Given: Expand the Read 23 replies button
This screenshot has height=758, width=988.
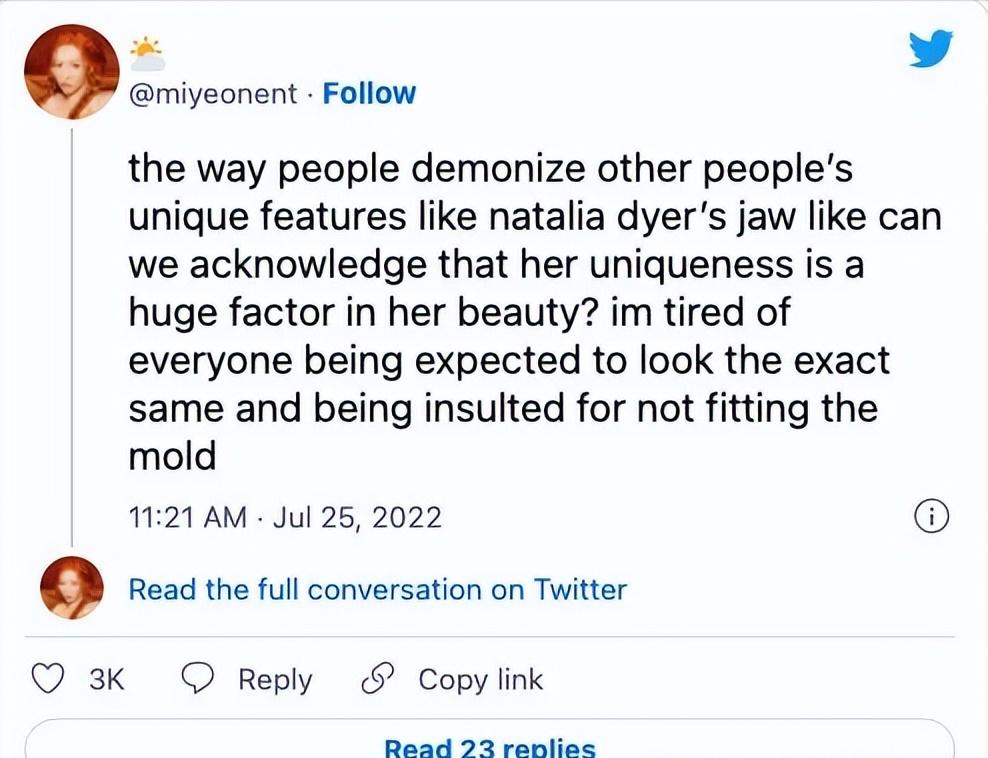Looking at the screenshot, I should pyautogui.click(x=489, y=747).
